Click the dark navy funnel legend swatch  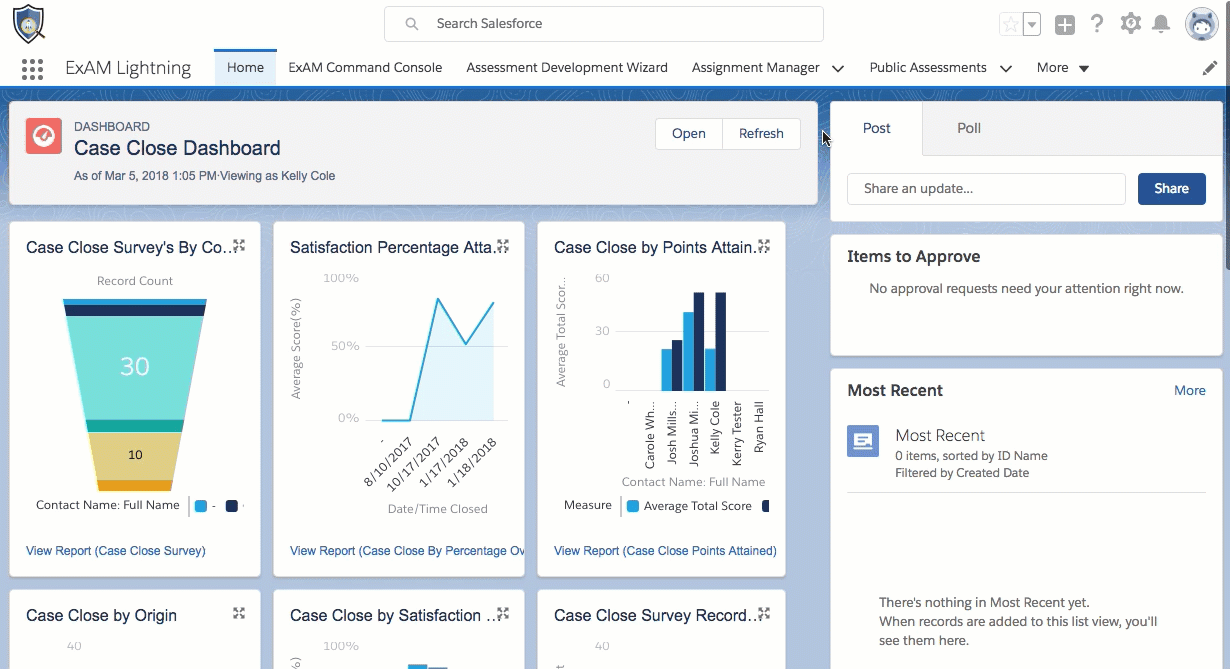pyautogui.click(x=232, y=506)
